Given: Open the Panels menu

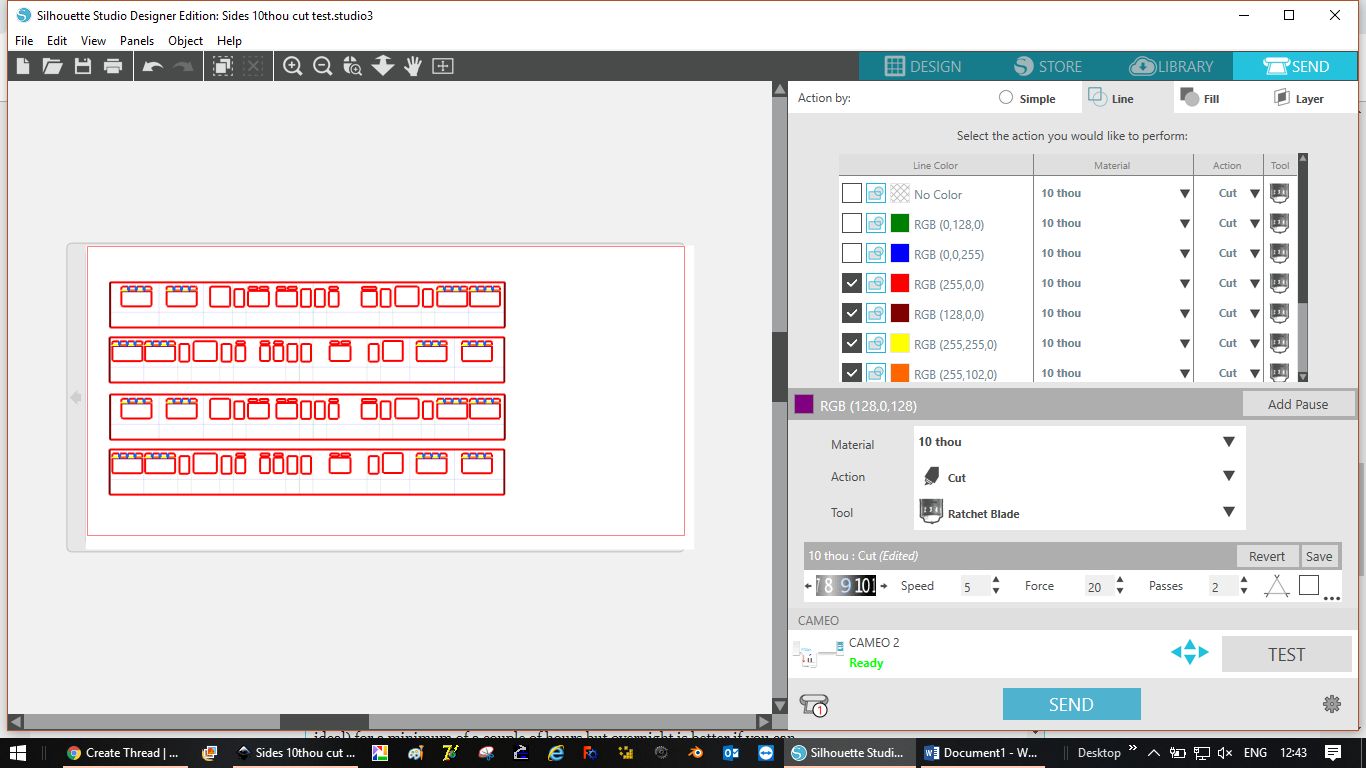Looking at the screenshot, I should coord(137,41).
